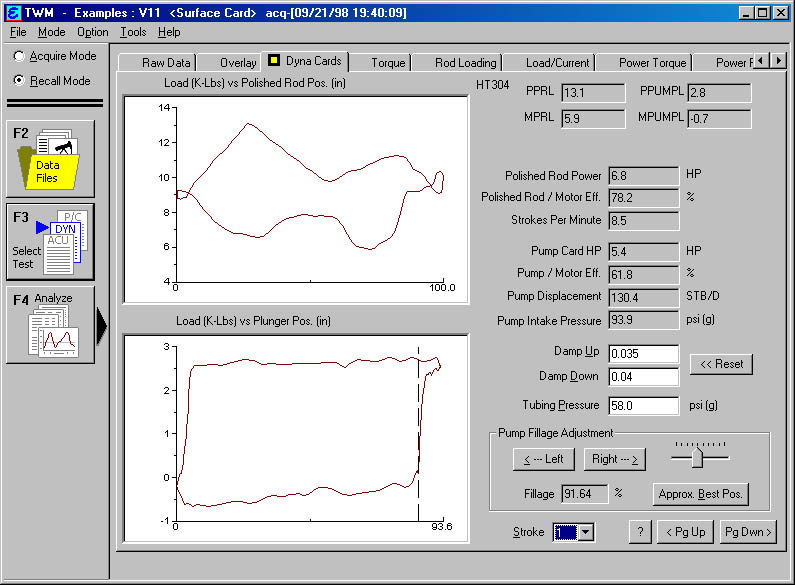Screen dimensions: 795x585
Task: Select Acquire Mode radio button
Action: tap(19, 57)
